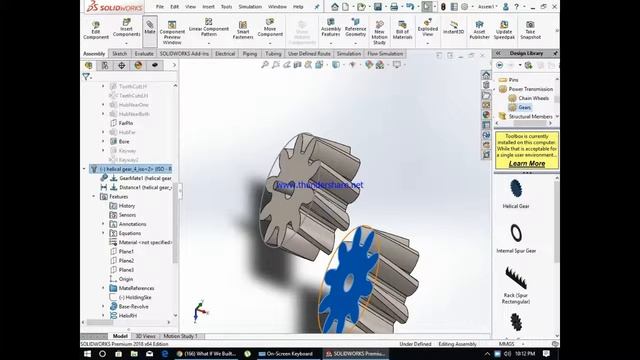Open FeatureManager design tree tab
The width and height of the screenshot is (640, 360).
pos(89,65)
